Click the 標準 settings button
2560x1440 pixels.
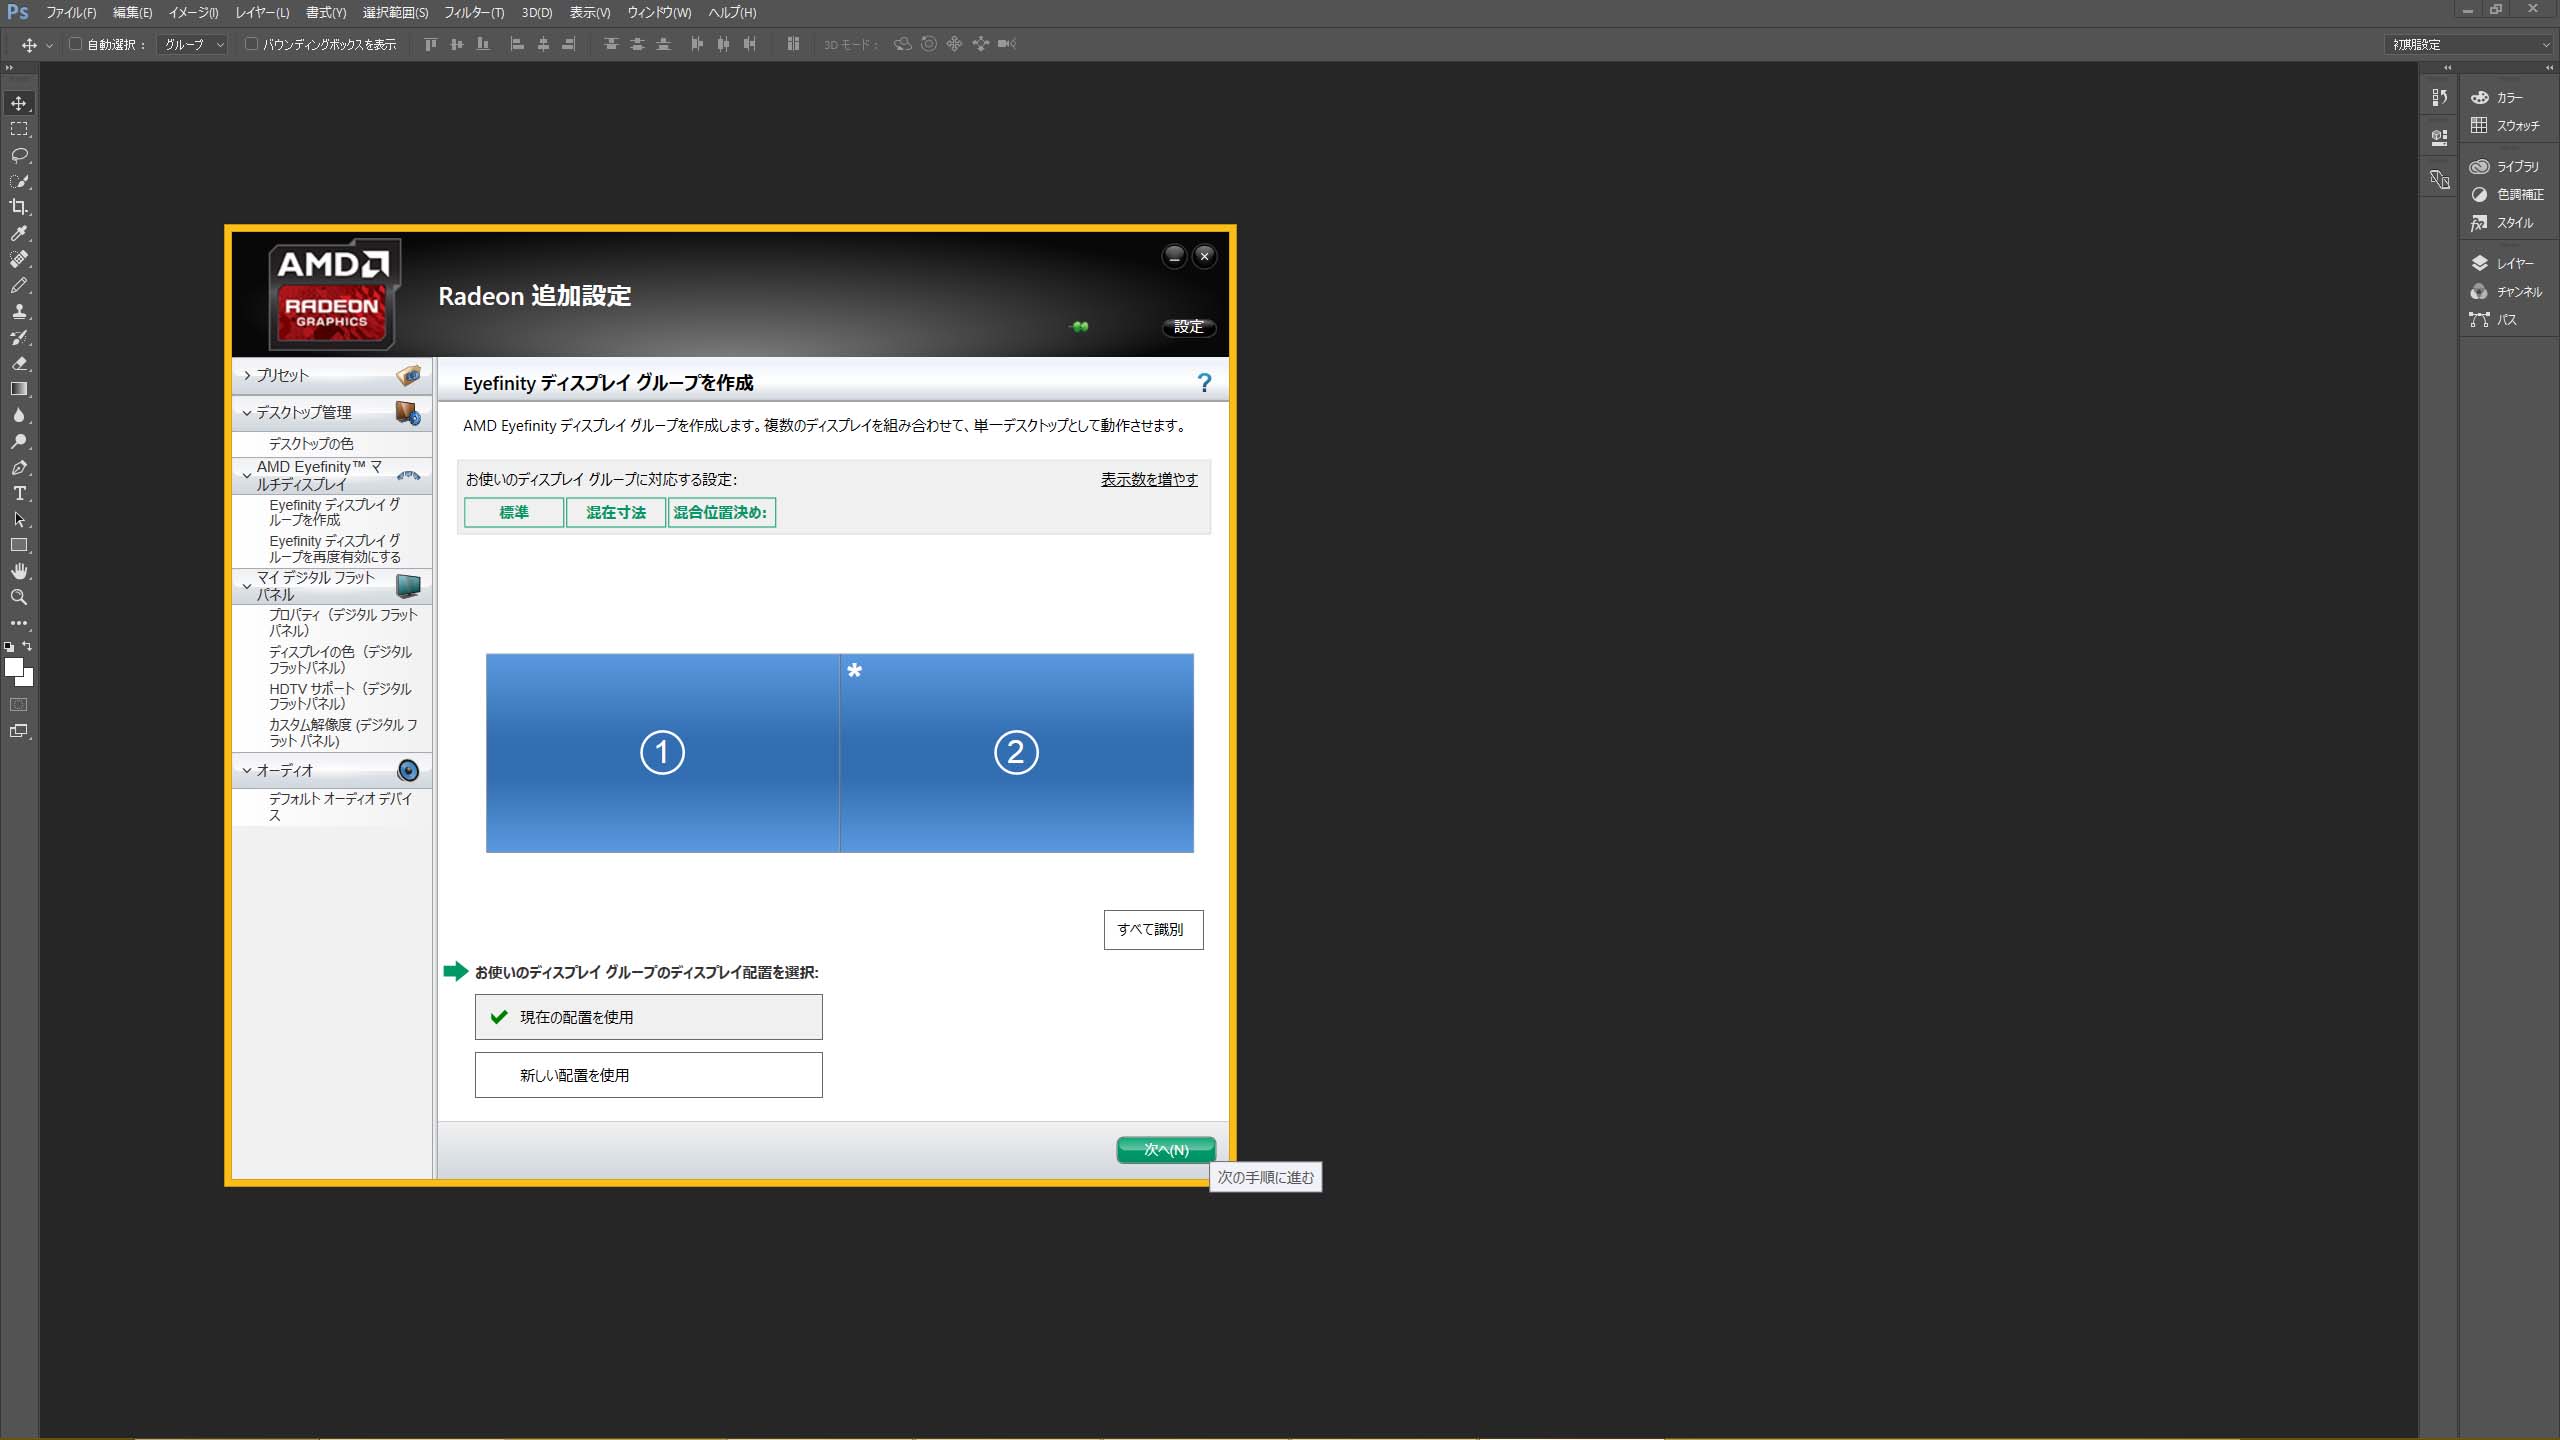pos(514,512)
